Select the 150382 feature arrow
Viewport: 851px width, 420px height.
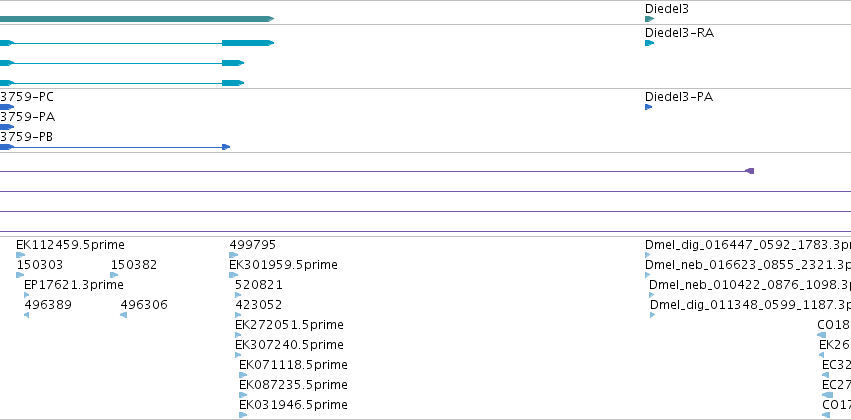pyautogui.click(x=114, y=275)
